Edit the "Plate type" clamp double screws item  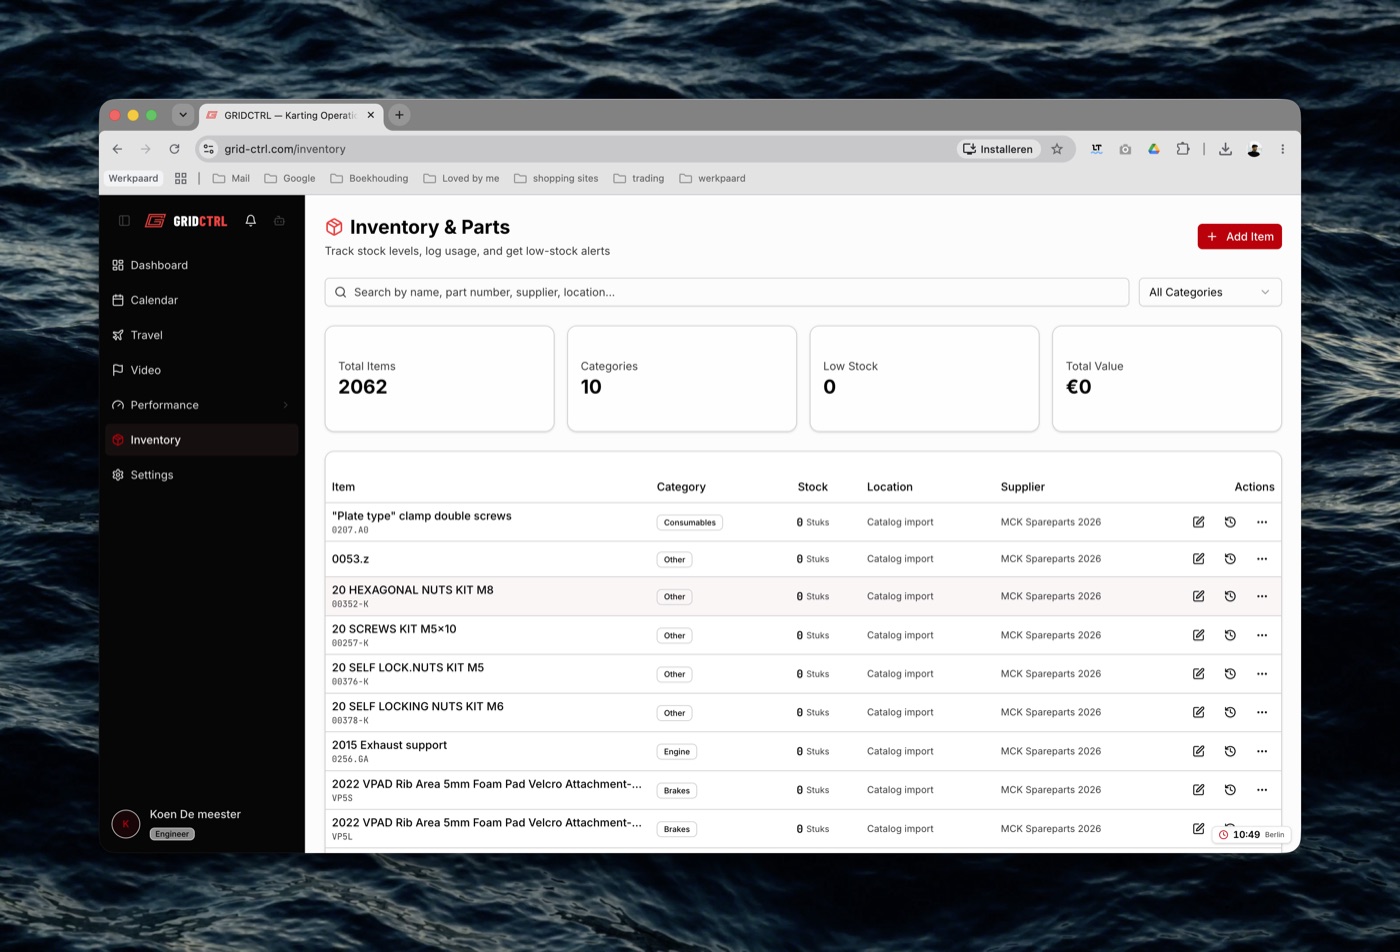pos(1198,522)
